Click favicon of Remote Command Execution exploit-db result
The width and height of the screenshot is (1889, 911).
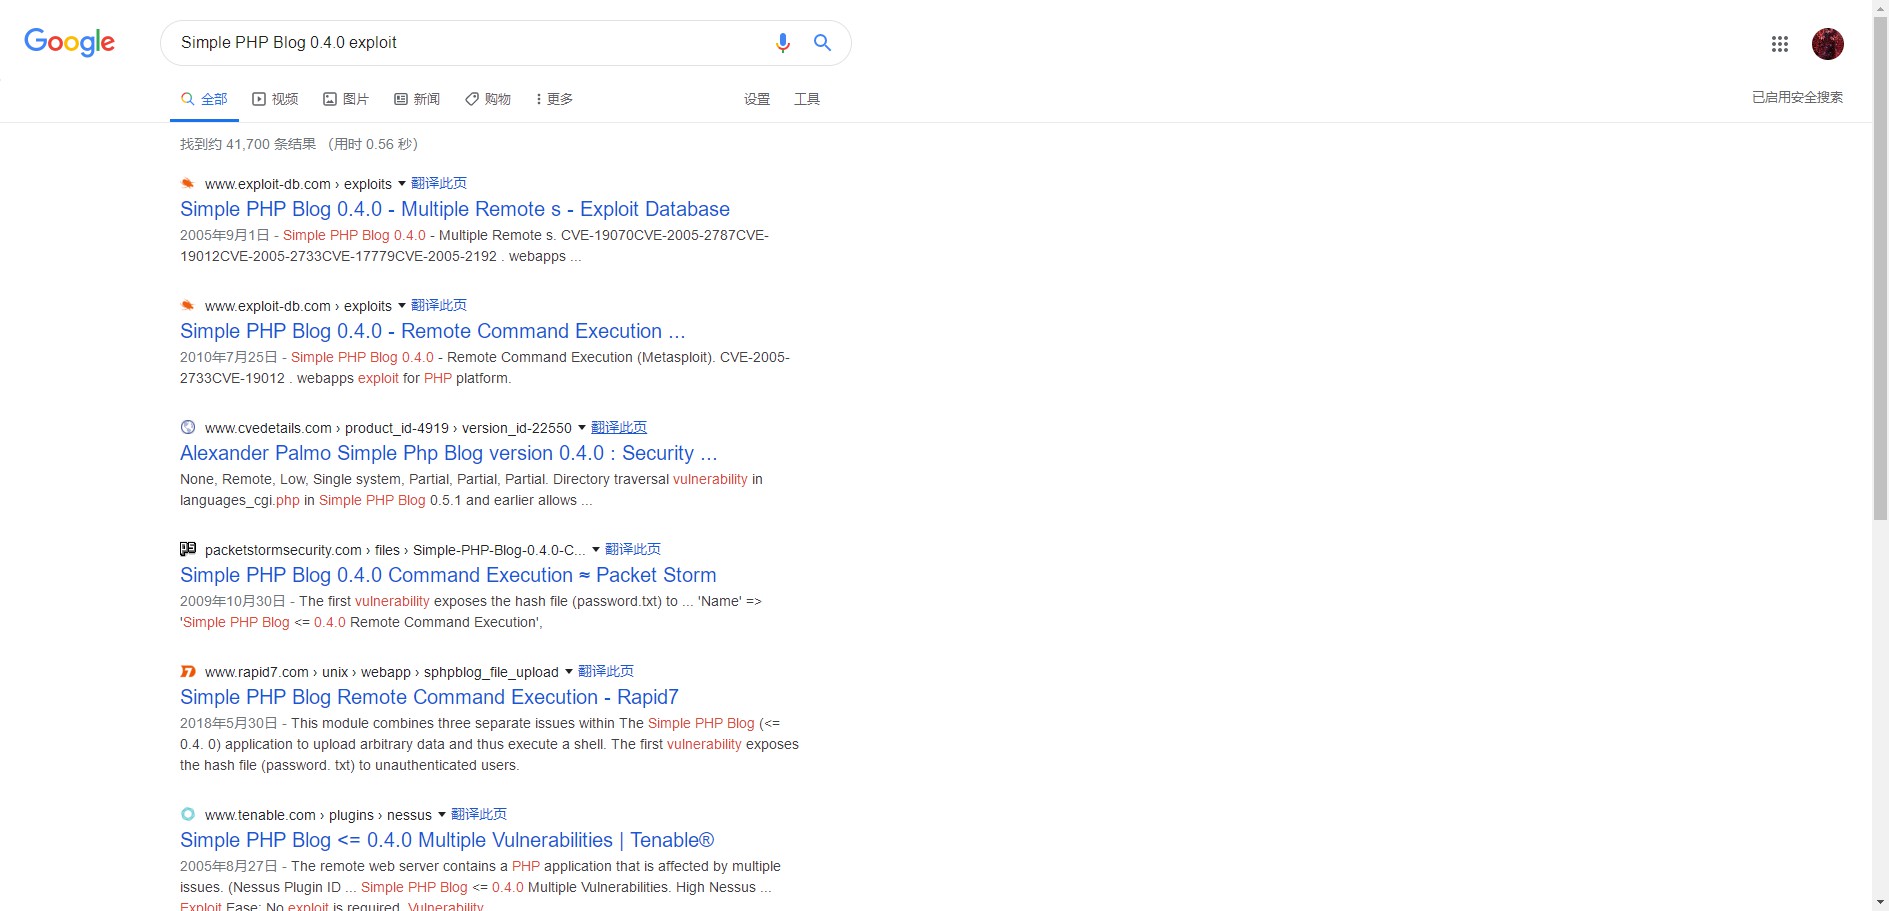pos(187,306)
